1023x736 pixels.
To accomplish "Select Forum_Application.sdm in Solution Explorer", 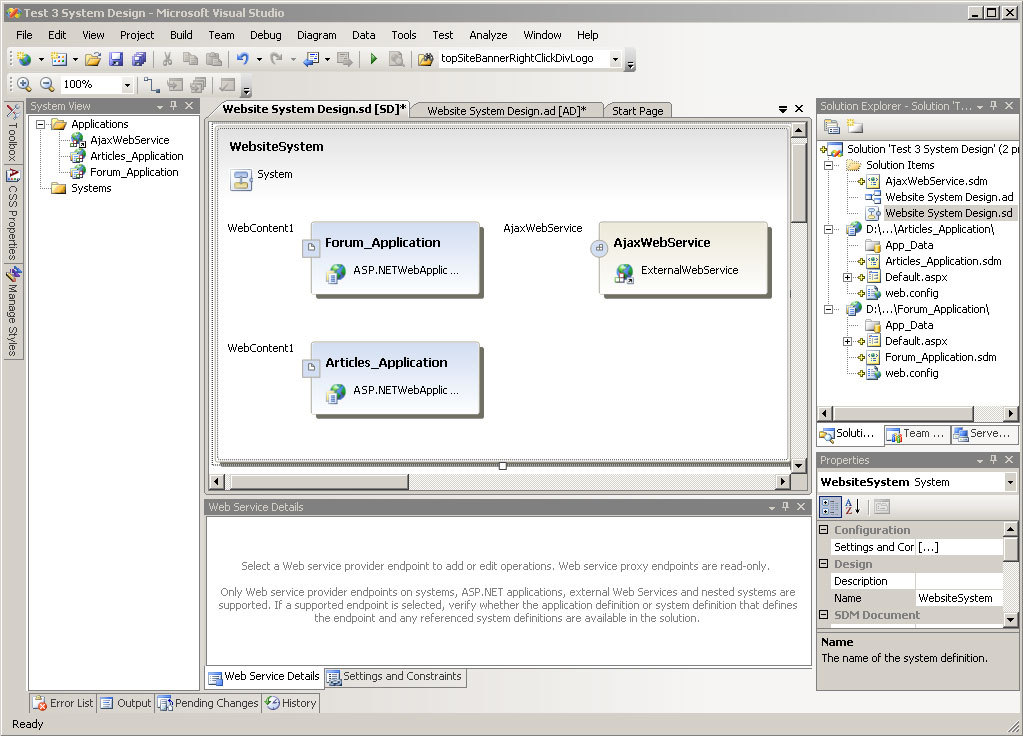I will (x=940, y=358).
